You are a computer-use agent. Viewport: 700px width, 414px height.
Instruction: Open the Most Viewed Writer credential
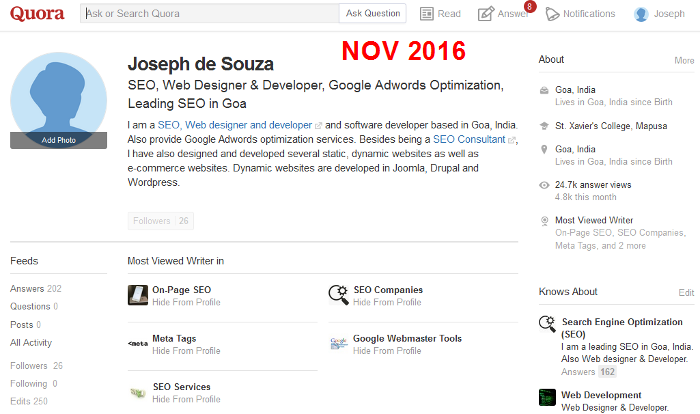click(x=594, y=220)
